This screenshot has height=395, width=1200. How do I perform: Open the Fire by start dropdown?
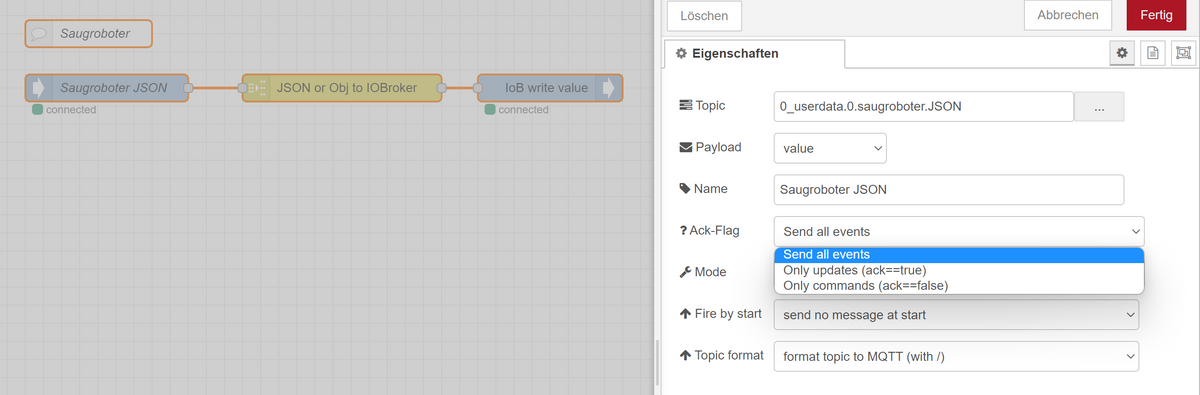[957, 315]
